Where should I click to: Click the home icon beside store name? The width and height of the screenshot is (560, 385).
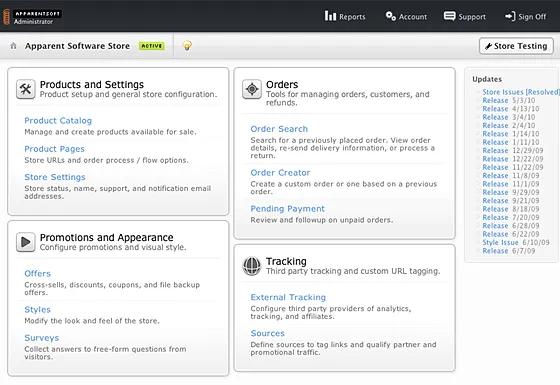coord(14,46)
